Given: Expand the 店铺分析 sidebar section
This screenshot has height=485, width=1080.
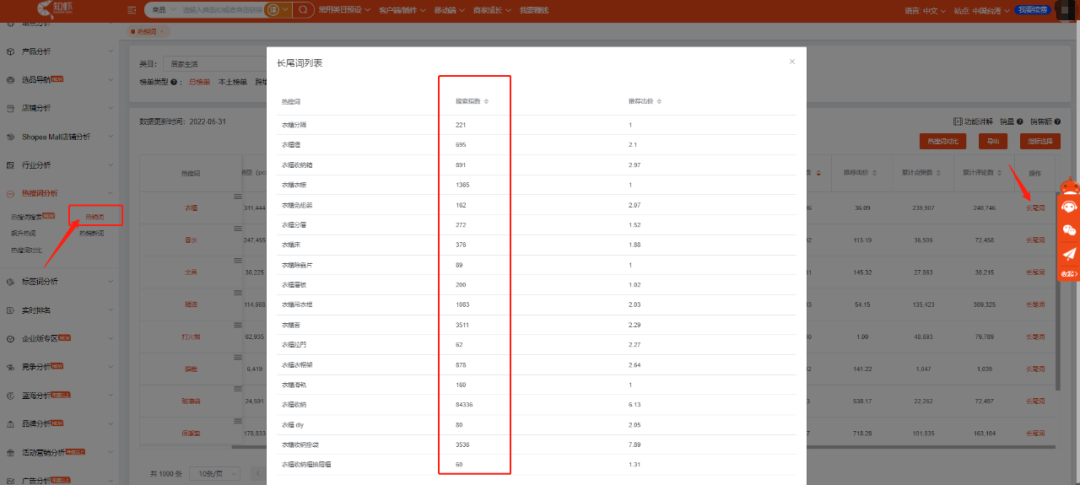Looking at the screenshot, I should point(110,108).
